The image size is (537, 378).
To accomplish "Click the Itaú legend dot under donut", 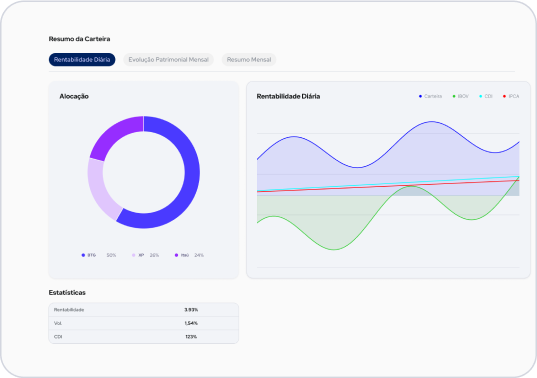I will pos(176,255).
